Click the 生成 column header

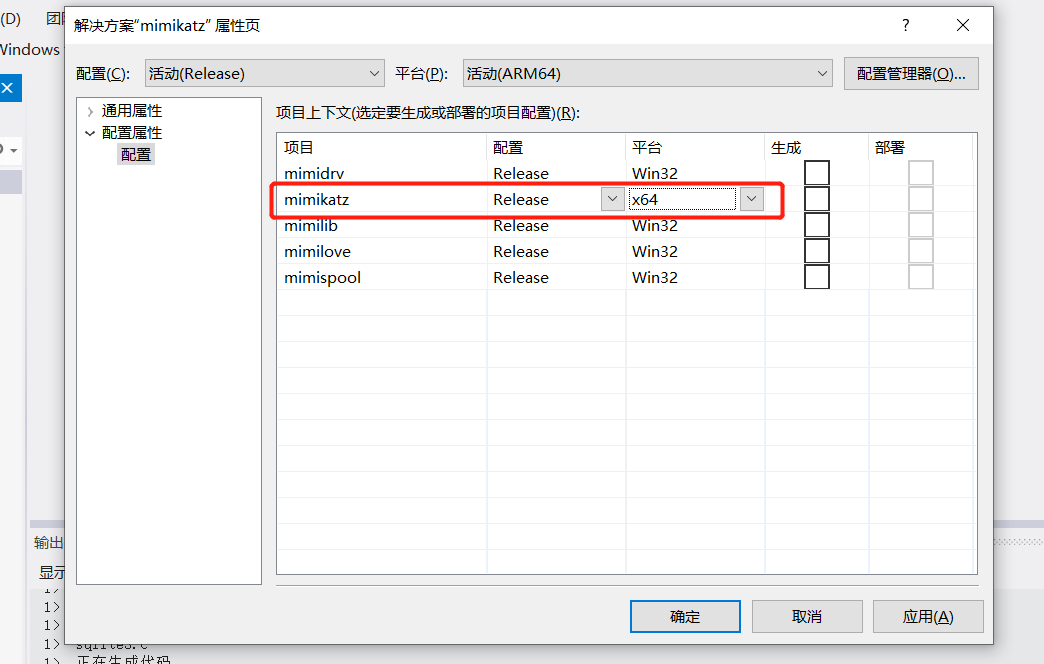pos(817,147)
